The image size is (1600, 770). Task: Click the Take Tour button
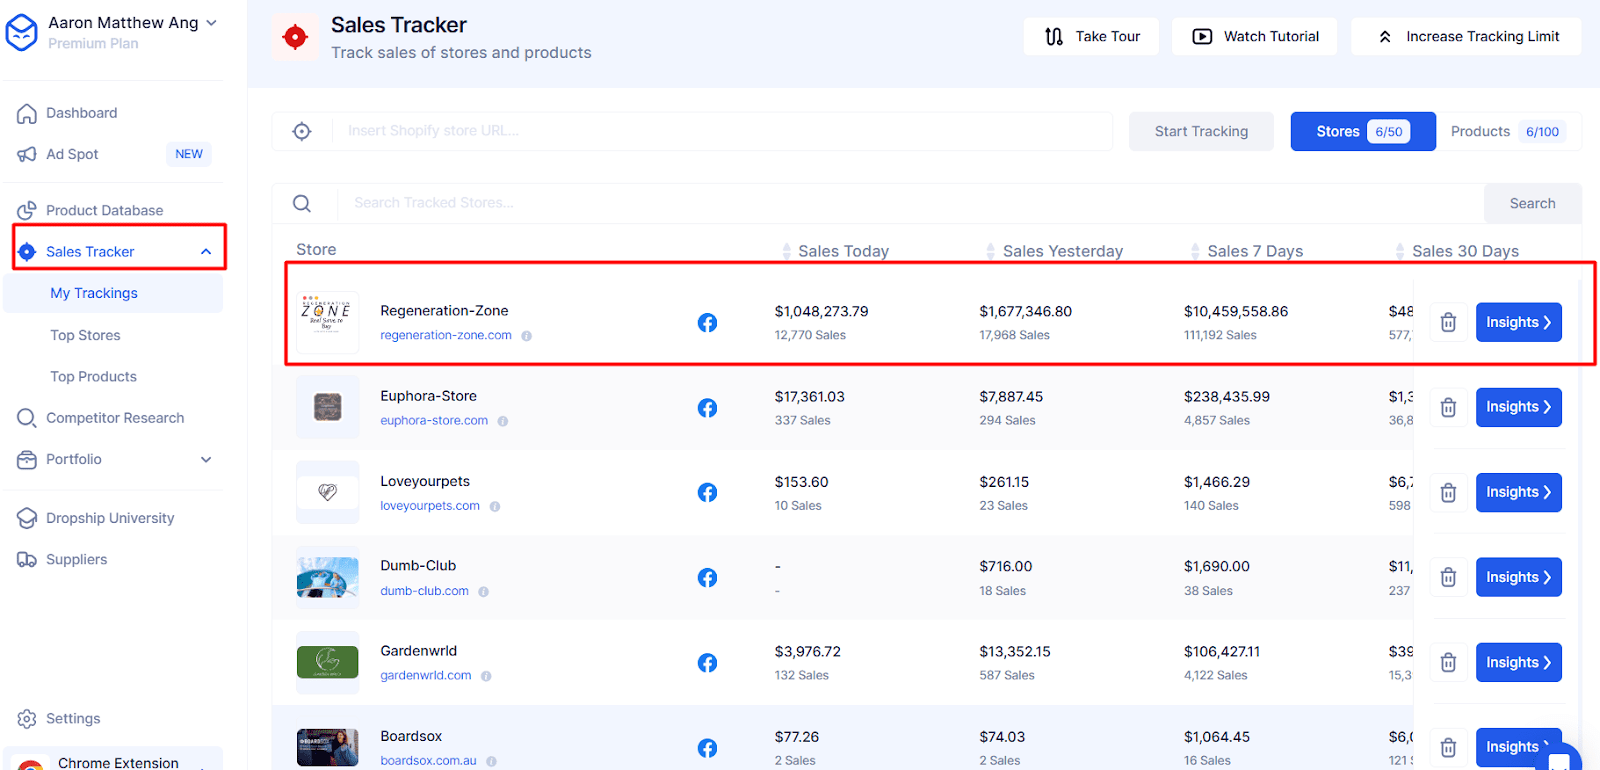[x=1091, y=36]
